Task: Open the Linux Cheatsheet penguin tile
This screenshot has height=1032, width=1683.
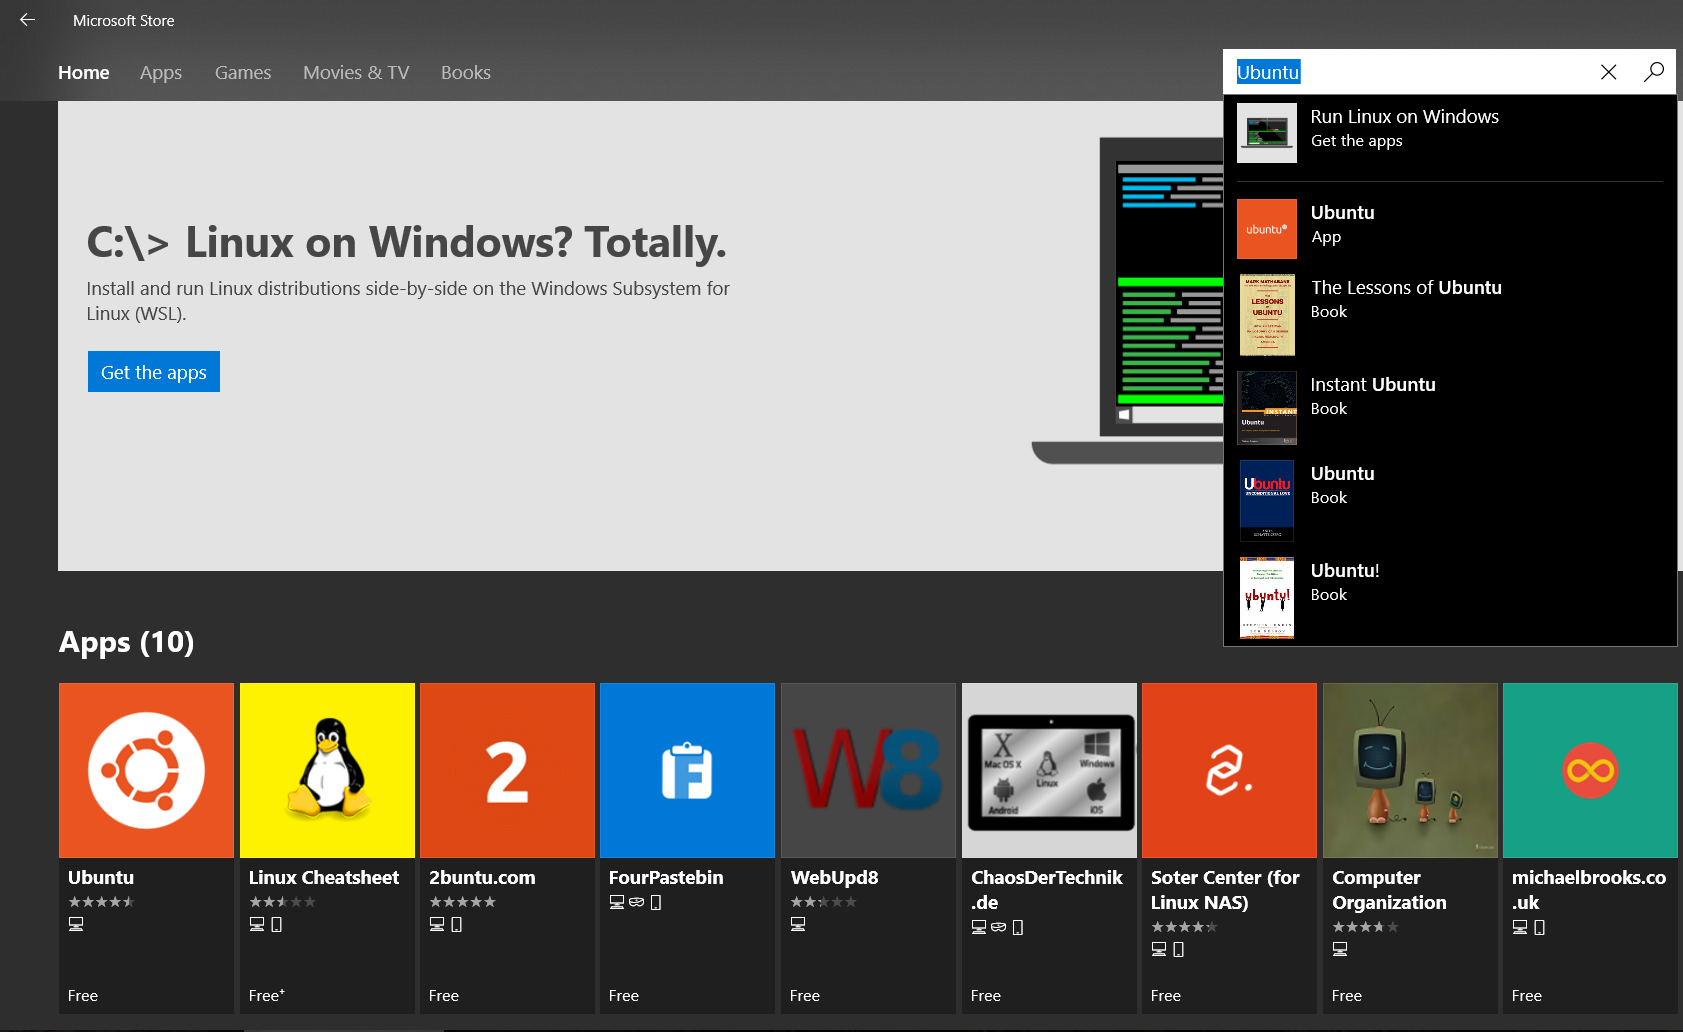Action: coord(327,770)
